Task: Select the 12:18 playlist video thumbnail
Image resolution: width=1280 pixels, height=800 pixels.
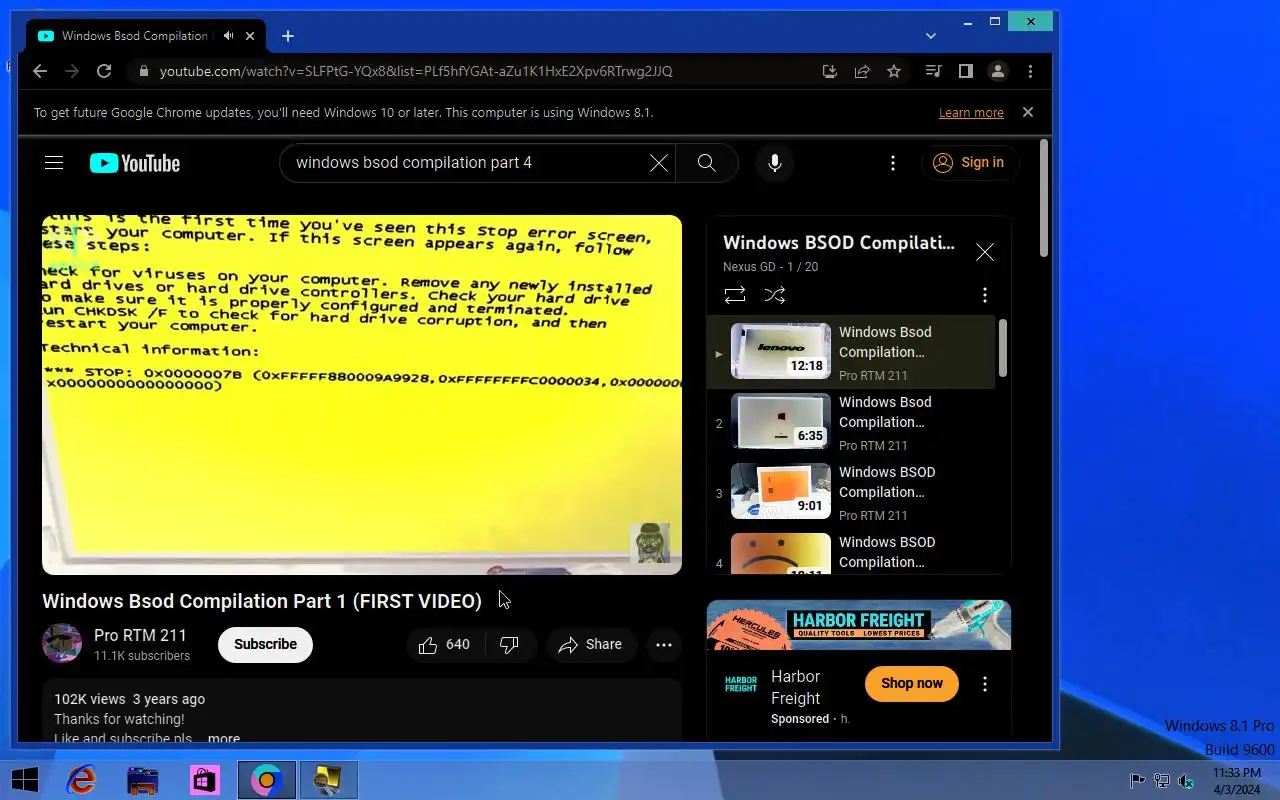Action: [781, 351]
